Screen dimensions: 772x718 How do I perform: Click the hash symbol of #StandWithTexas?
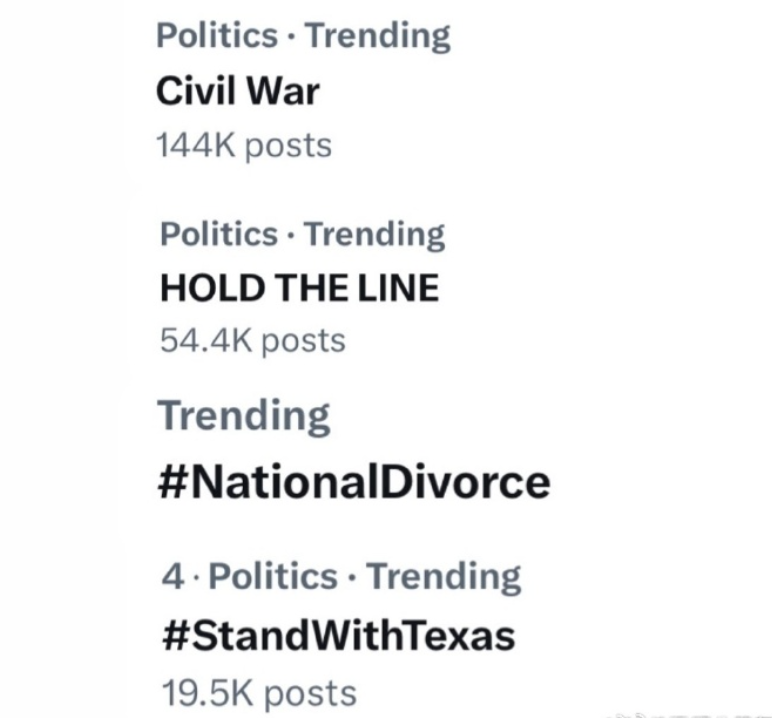click(174, 635)
